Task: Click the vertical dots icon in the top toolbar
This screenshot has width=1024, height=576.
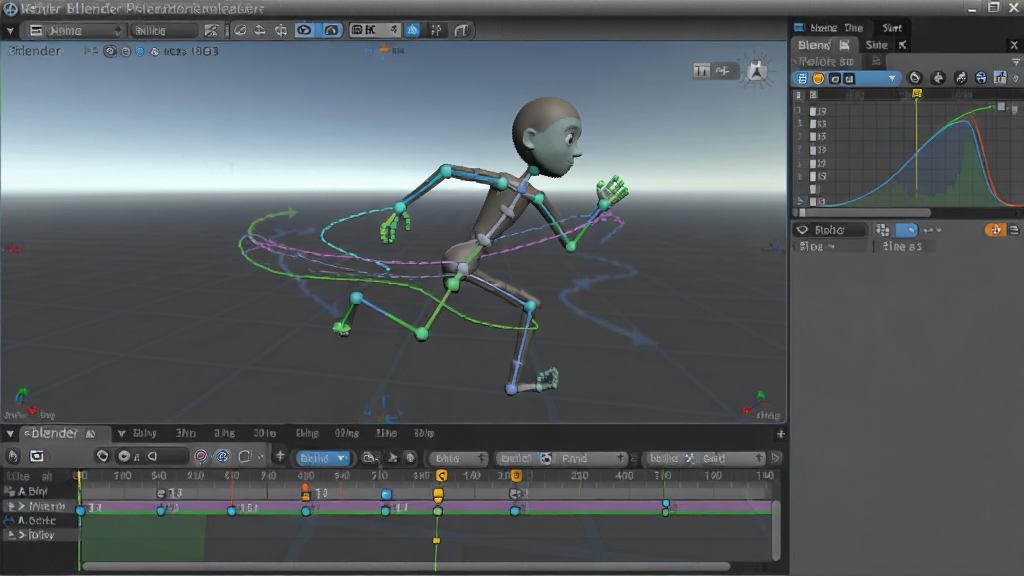Action: pyautogui.click(x=436, y=30)
